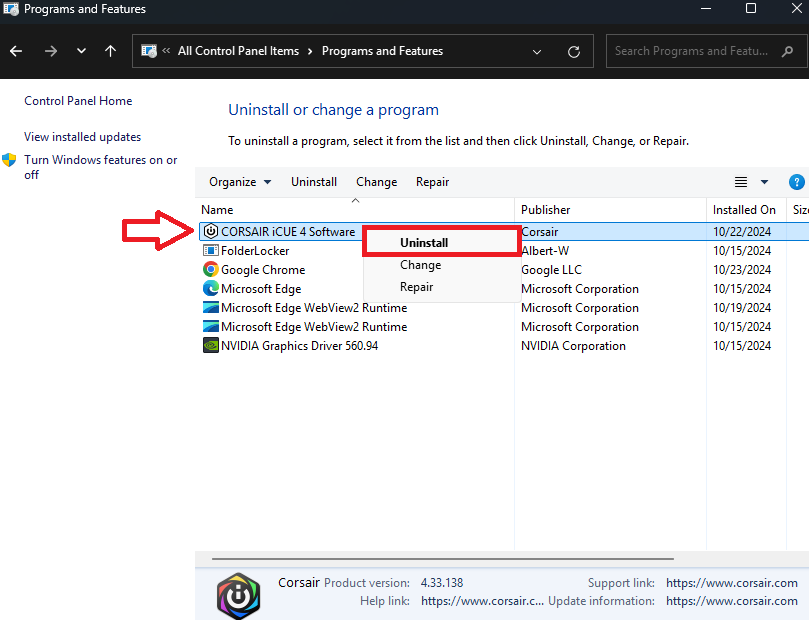The image size is (809, 620).
Task: Sort by the Installed On column header
Action: tap(744, 210)
